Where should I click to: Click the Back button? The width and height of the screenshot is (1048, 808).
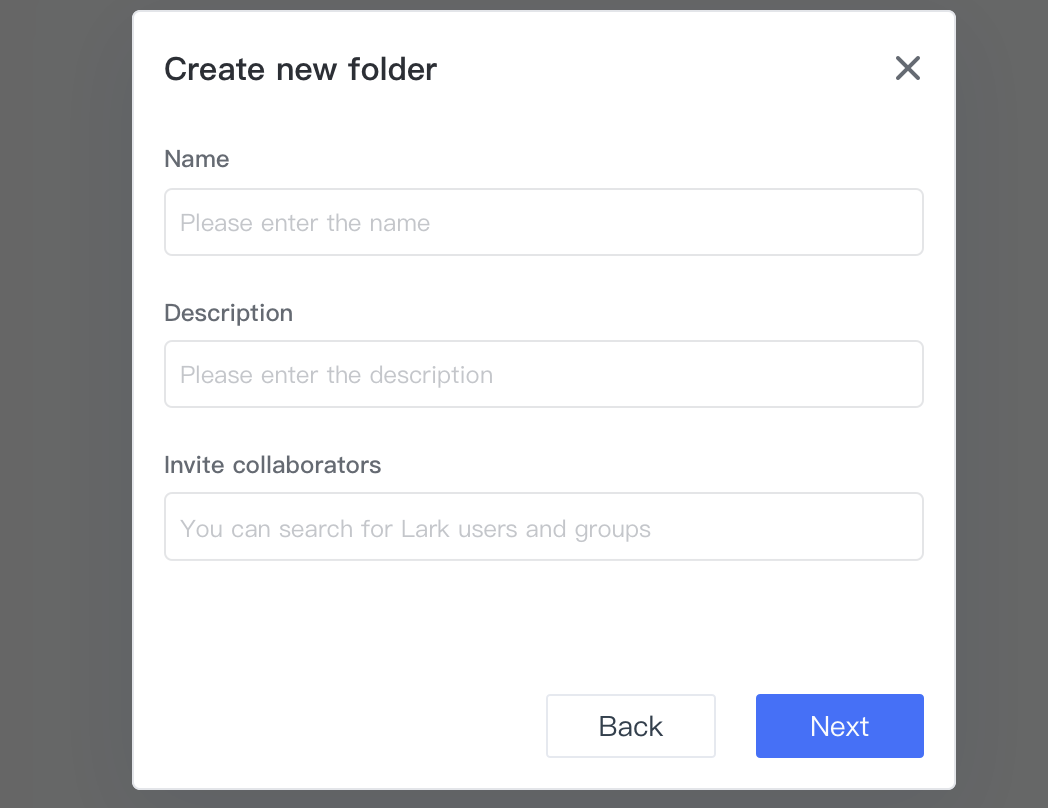[x=630, y=726]
